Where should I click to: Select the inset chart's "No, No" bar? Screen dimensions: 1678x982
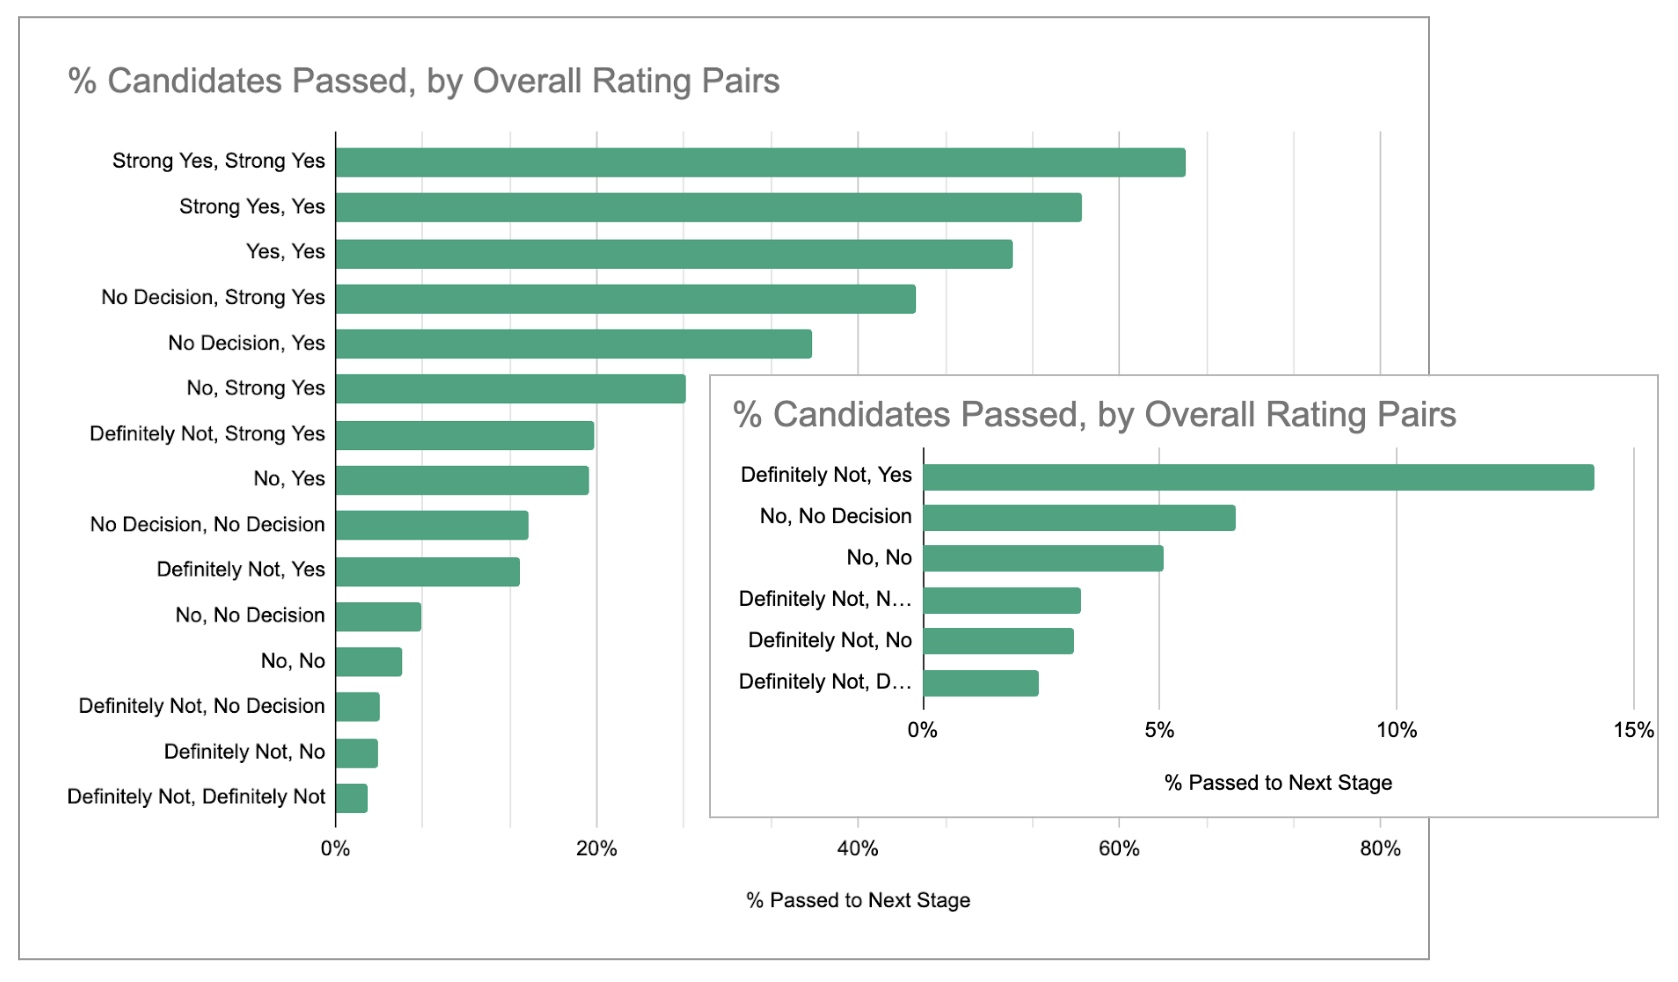(x=1043, y=558)
